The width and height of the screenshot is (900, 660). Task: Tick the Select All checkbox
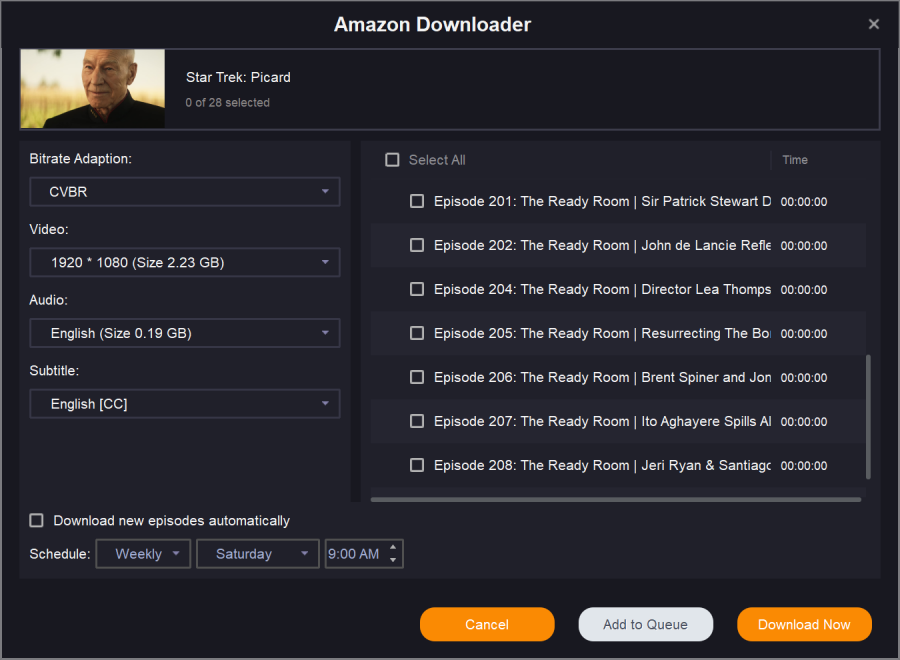(x=392, y=160)
